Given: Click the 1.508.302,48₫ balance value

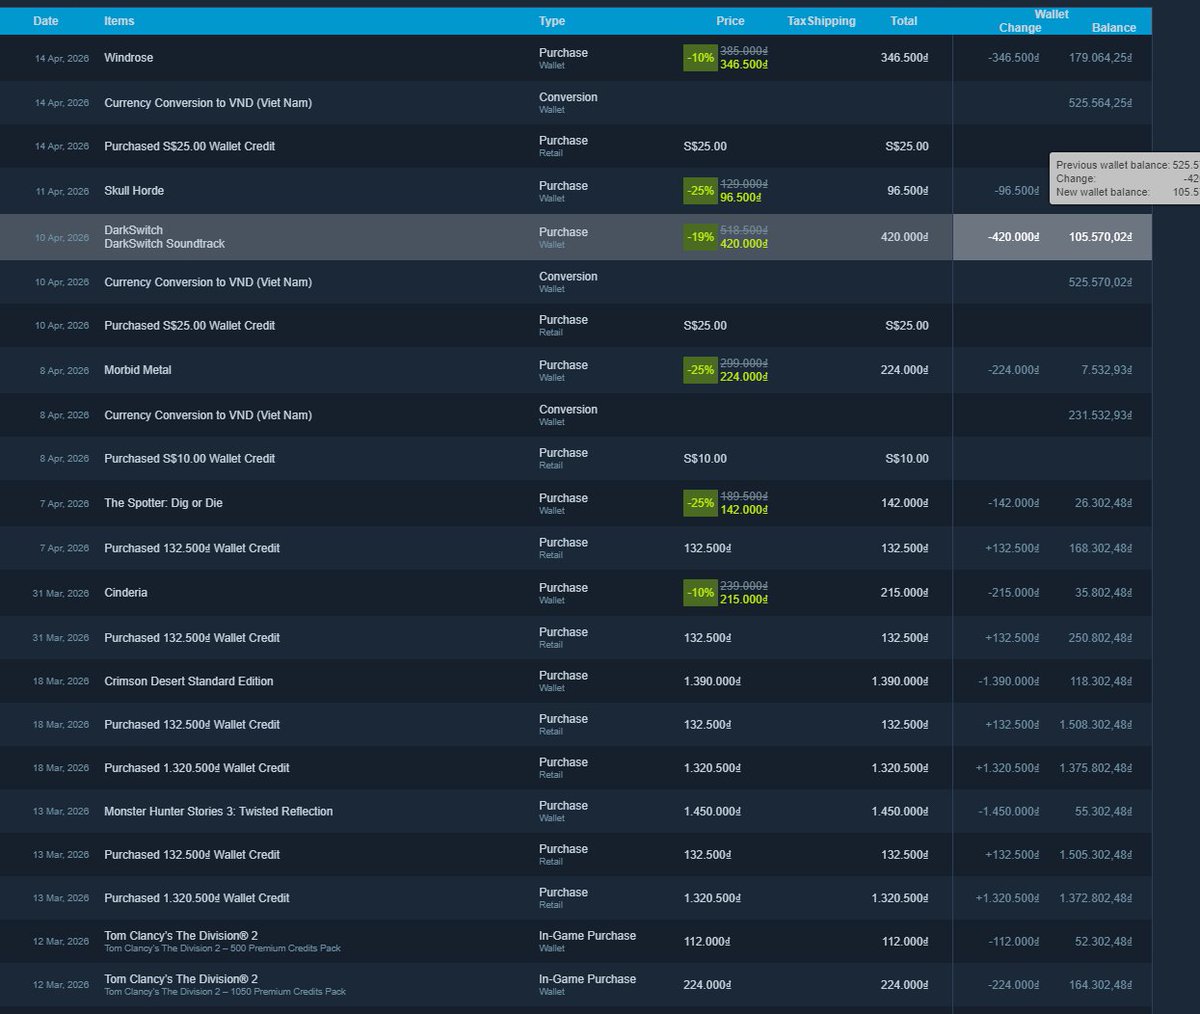Looking at the screenshot, I should 1096,725.
